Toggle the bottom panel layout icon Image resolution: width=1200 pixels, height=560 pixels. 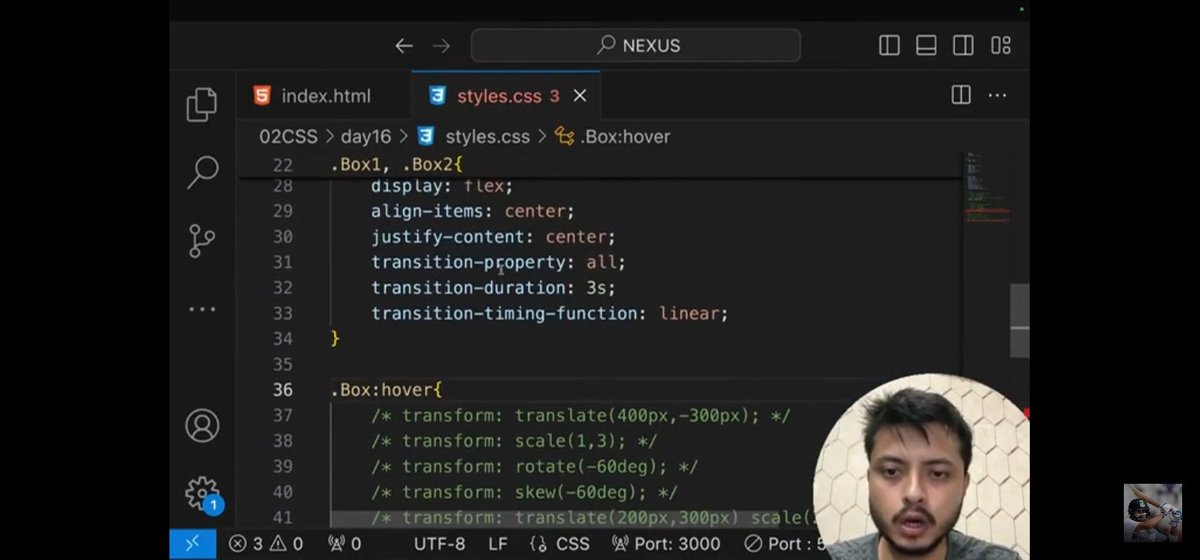(926, 46)
